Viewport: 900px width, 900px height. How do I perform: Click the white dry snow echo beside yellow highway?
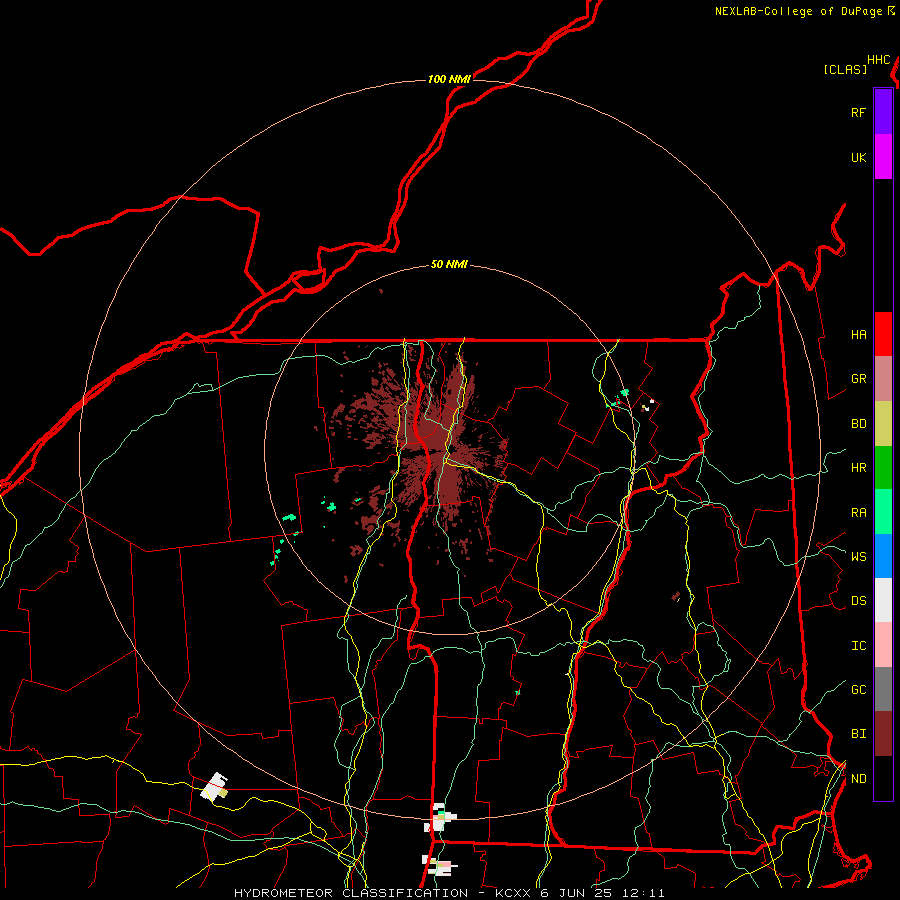pyautogui.click(x=214, y=788)
